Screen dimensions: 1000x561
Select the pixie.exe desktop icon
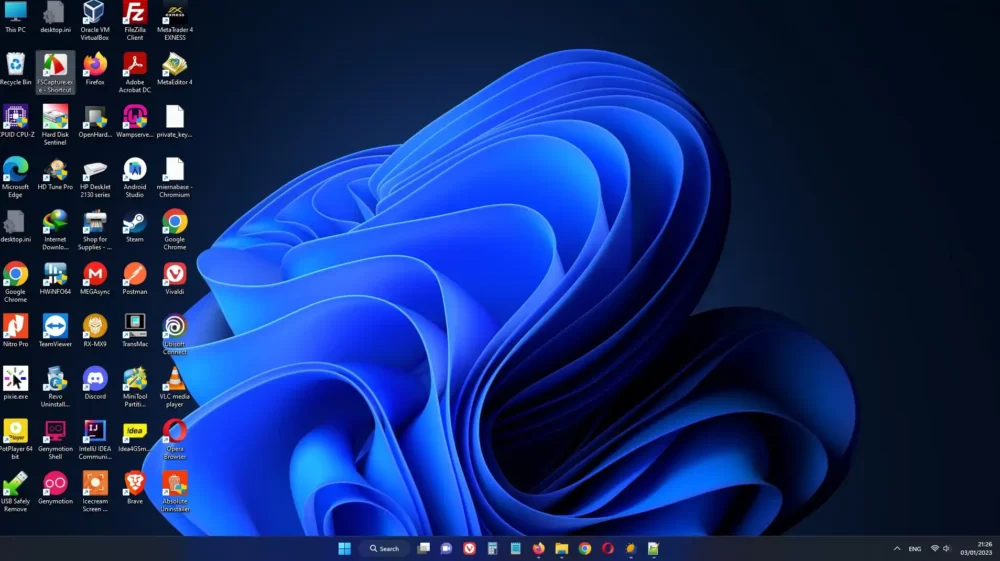pos(15,383)
